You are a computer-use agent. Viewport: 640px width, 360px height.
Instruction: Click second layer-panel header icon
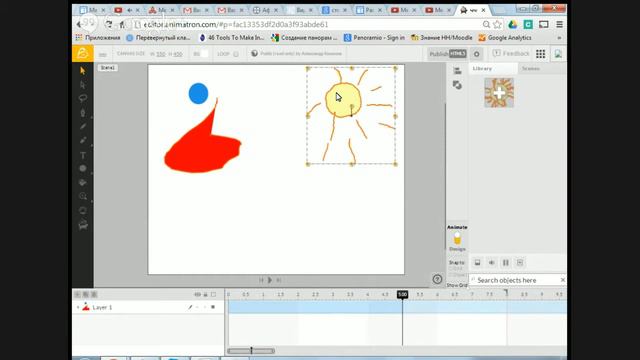coord(86,294)
